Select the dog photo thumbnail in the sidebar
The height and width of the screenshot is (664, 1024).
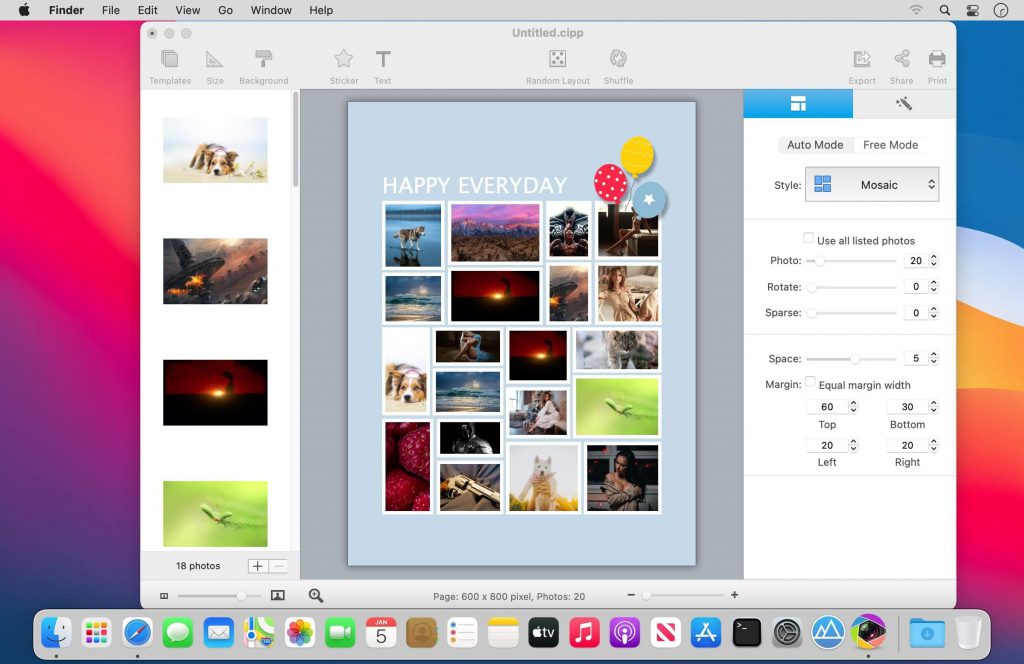pyautogui.click(x=214, y=150)
